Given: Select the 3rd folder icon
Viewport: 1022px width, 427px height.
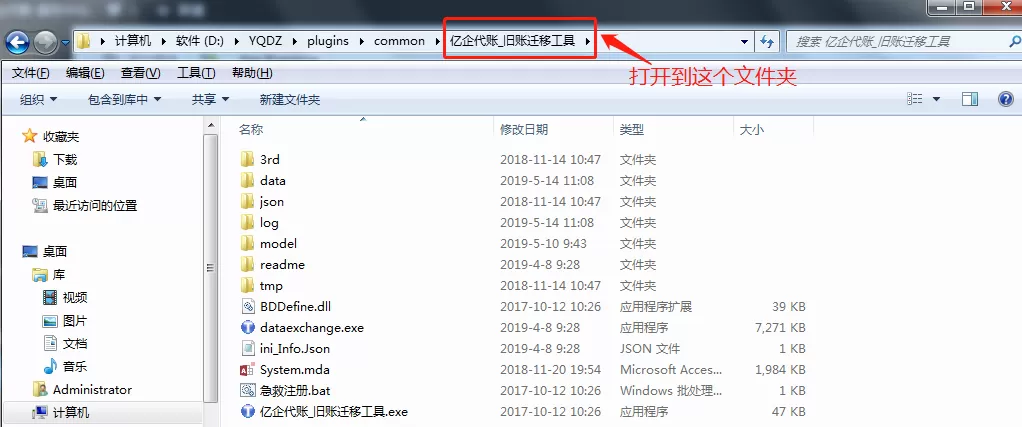Looking at the screenshot, I should click(247, 159).
